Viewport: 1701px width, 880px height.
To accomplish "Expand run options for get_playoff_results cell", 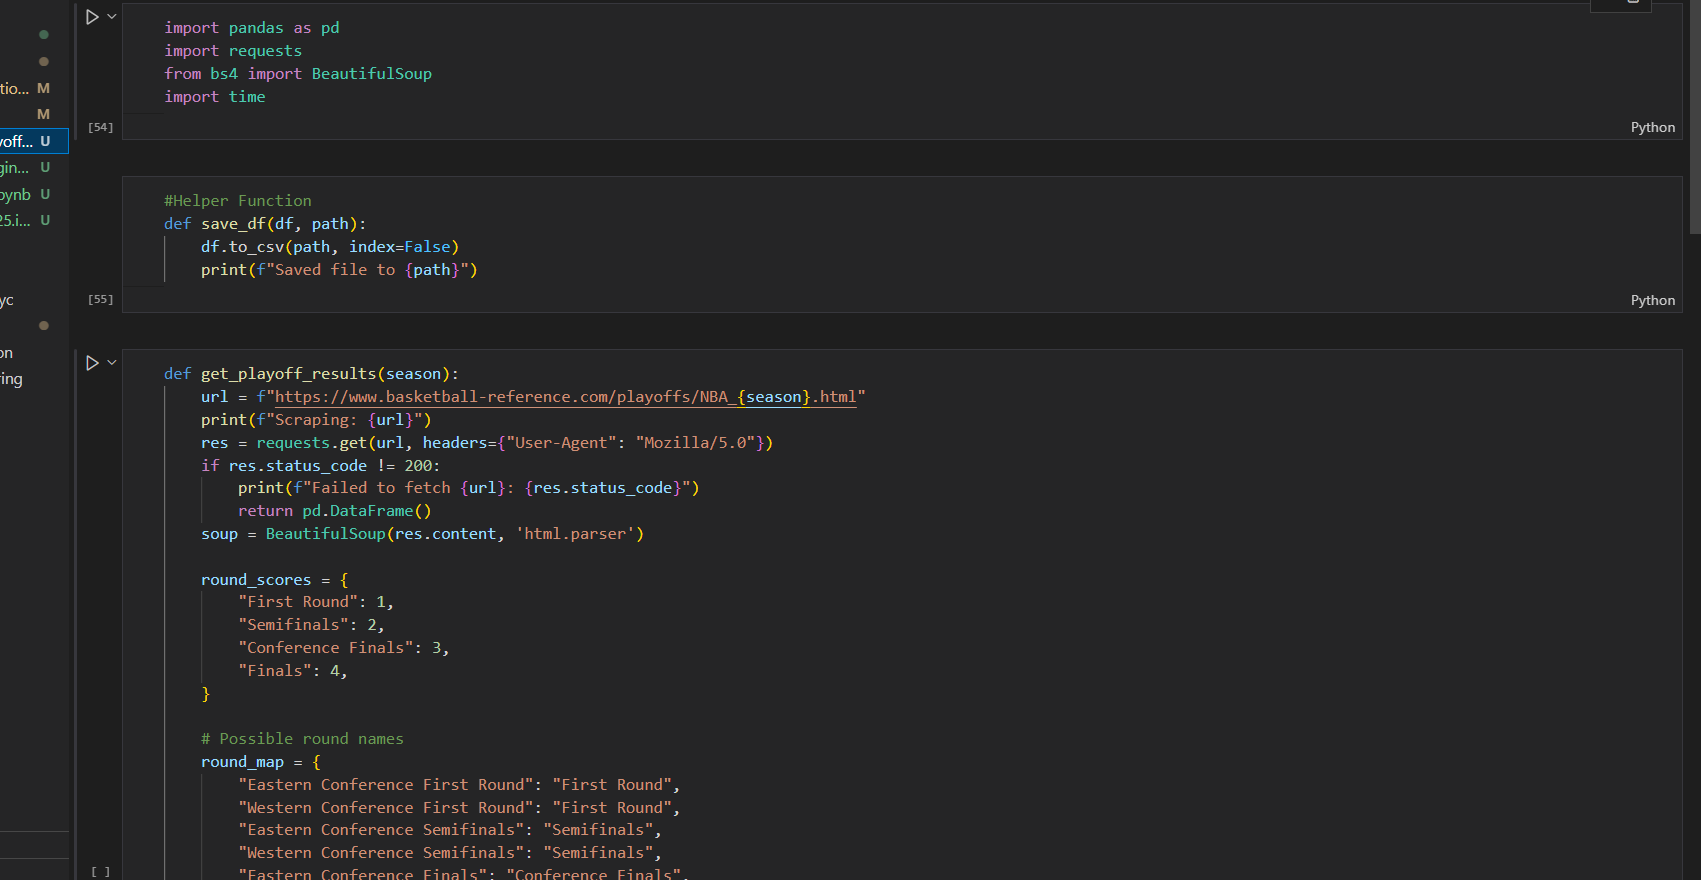I will (112, 362).
